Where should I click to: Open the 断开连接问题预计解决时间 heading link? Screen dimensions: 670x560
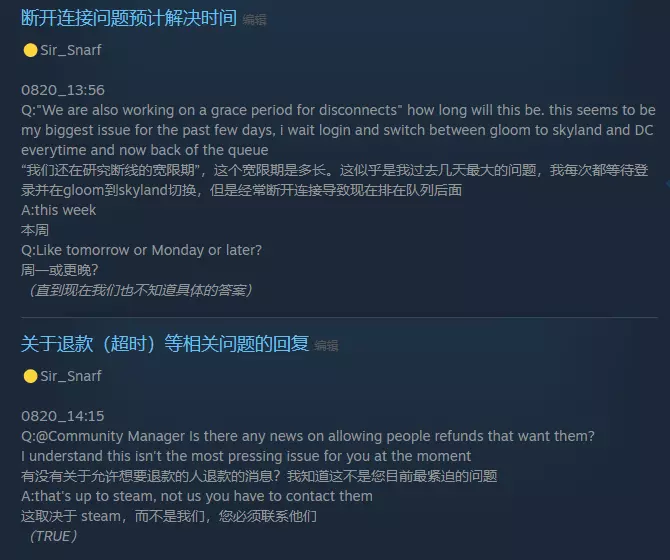click(129, 18)
